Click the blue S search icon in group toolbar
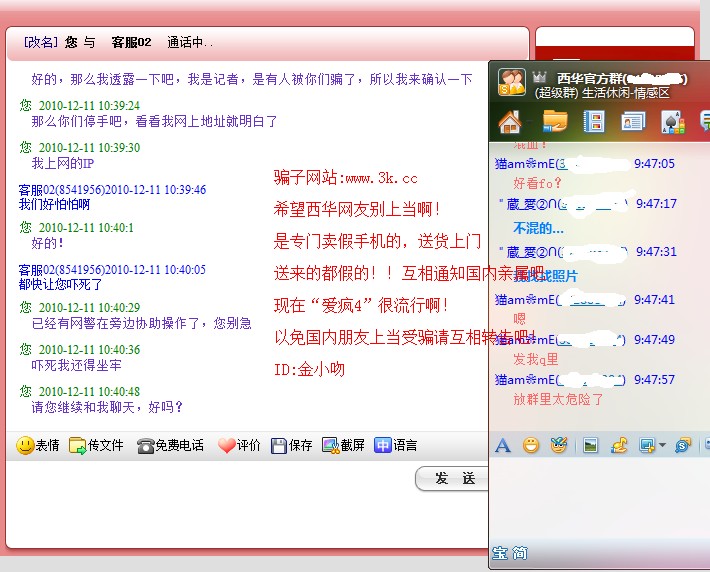Image resolution: width=710 pixels, height=572 pixels. pyautogui.click(x=682, y=446)
